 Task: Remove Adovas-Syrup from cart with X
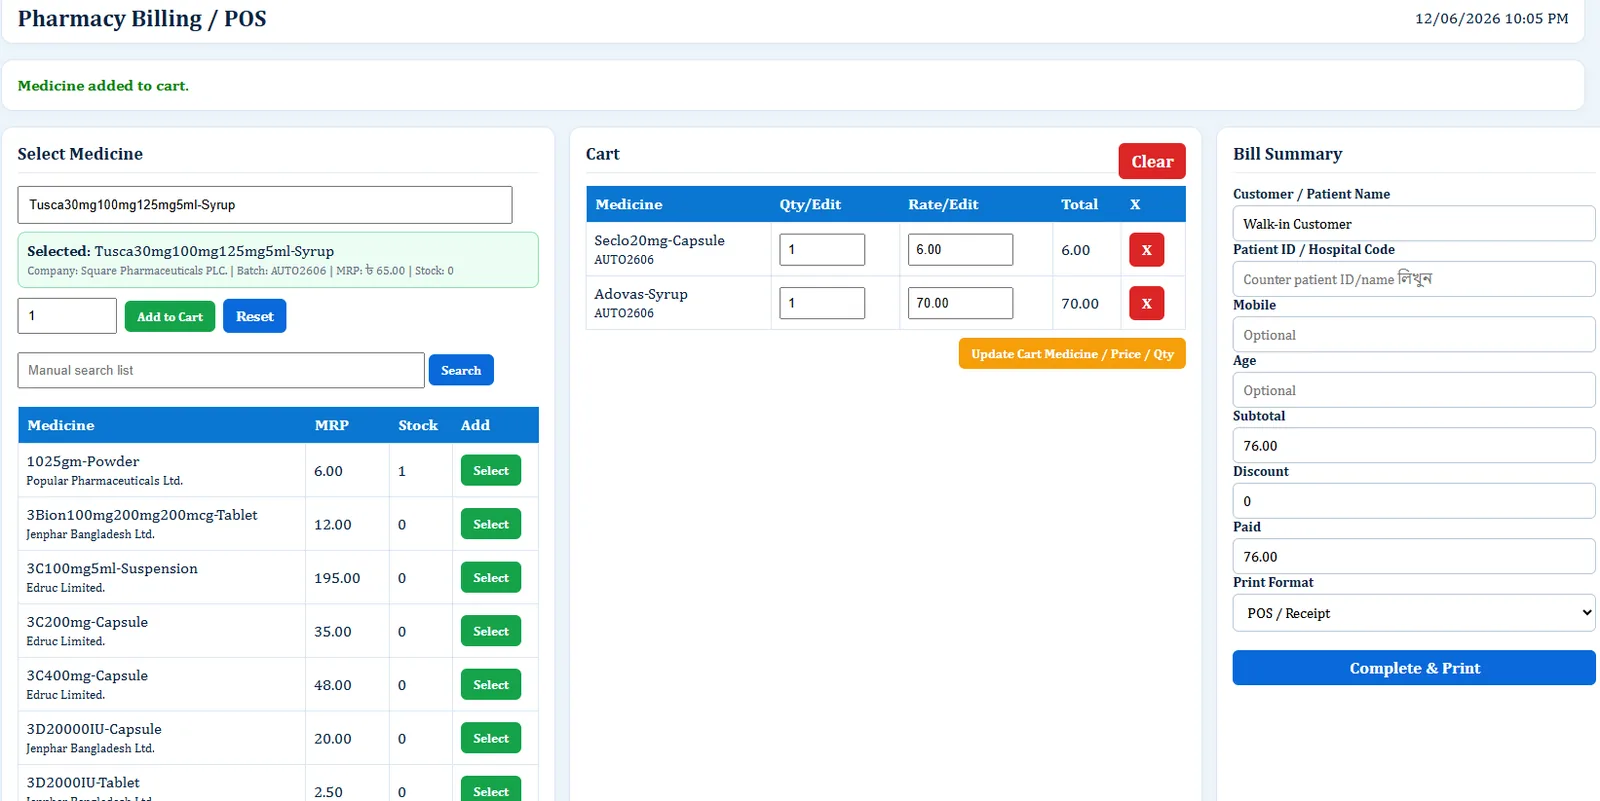click(x=1146, y=303)
